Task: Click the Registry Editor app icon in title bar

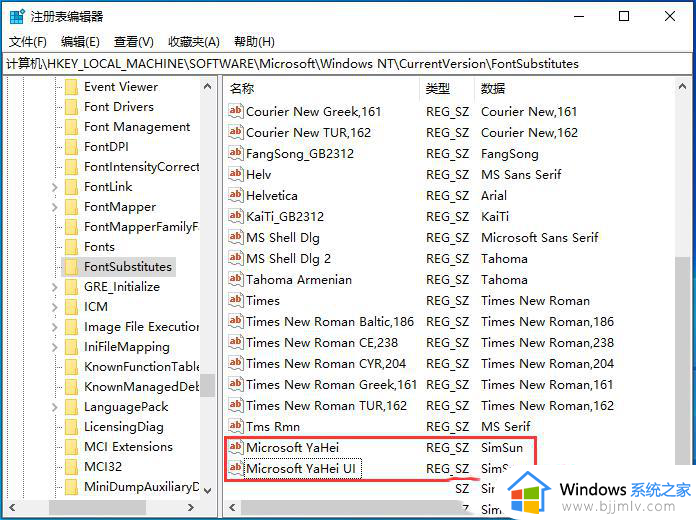Action: [17, 16]
